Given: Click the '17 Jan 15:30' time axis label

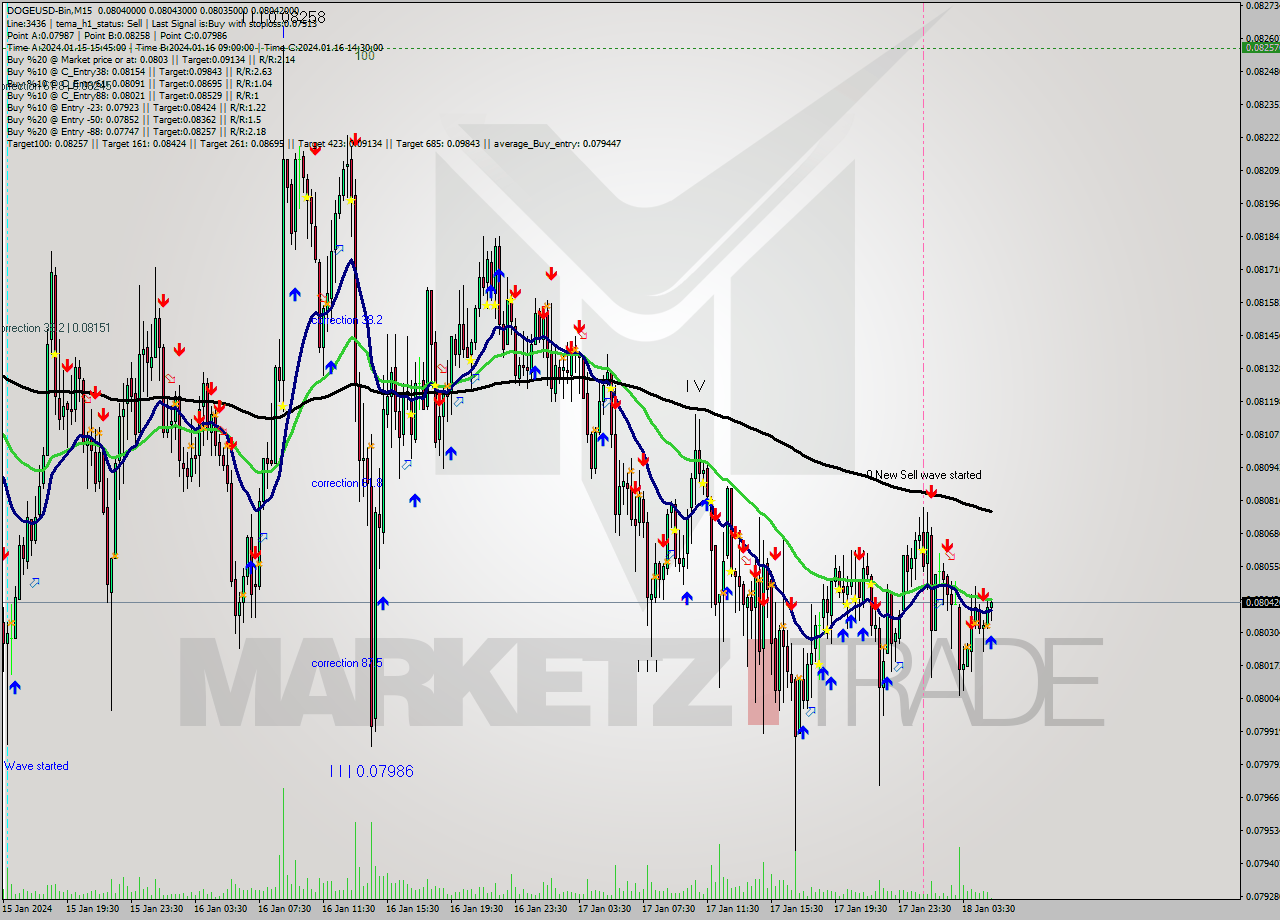Looking at the screenshot, I should [796, 909].
